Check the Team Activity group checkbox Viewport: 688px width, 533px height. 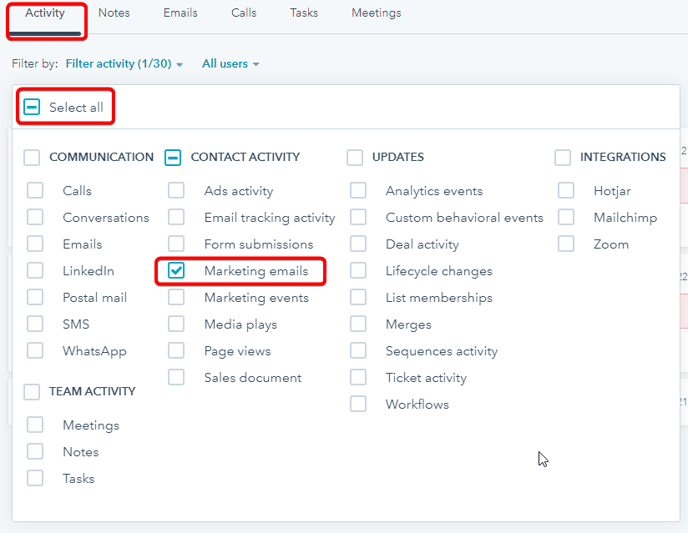click(x=32, y=392)
